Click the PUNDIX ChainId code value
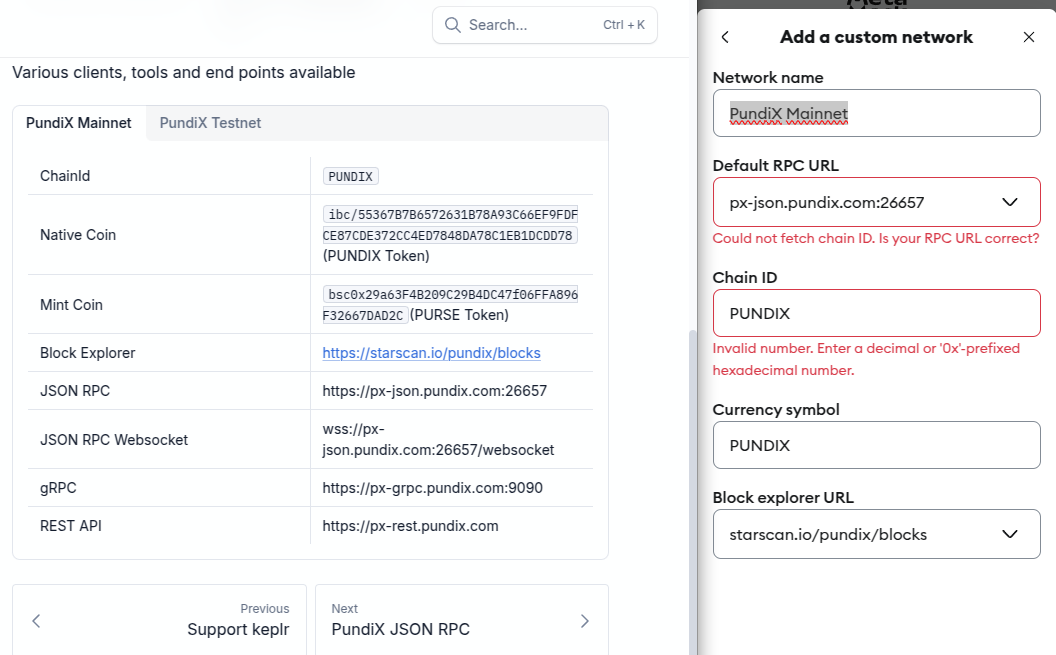Screen dimensions: 1056x655 tap(350, 176)
